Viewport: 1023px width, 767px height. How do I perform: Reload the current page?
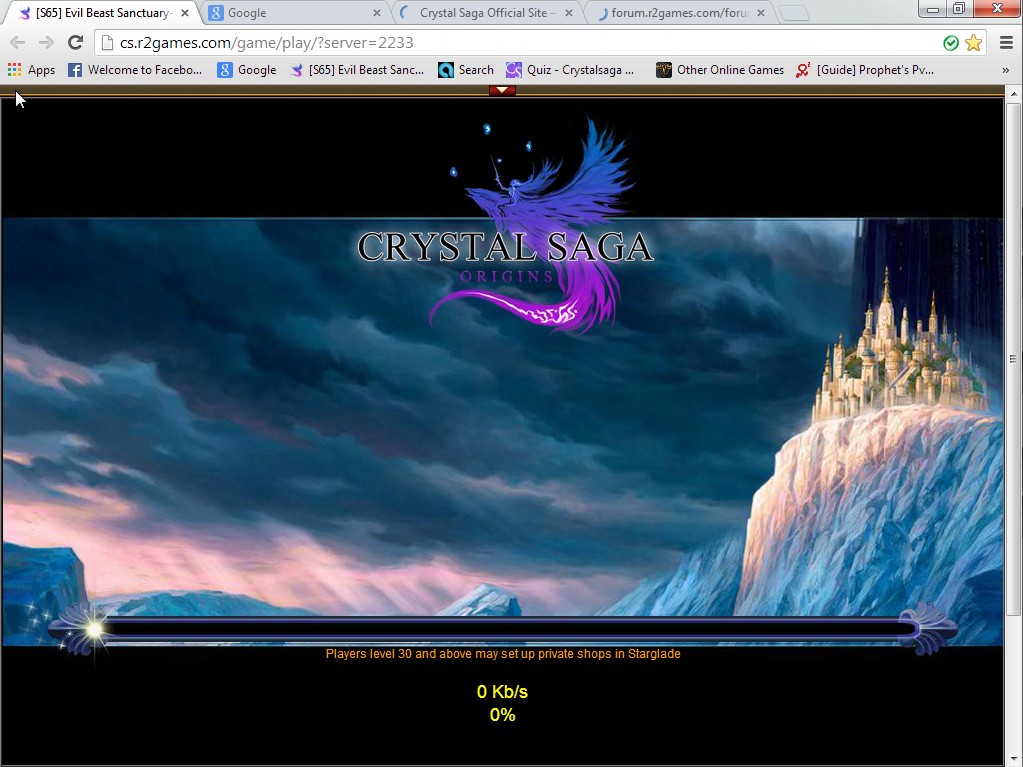click(x=75, y=42)
